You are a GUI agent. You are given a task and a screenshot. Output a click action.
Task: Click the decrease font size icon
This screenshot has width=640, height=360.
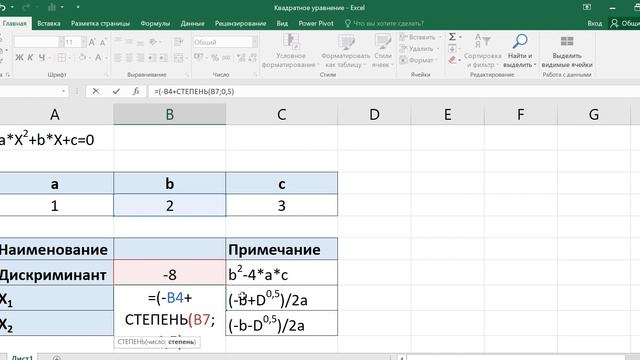103,42
